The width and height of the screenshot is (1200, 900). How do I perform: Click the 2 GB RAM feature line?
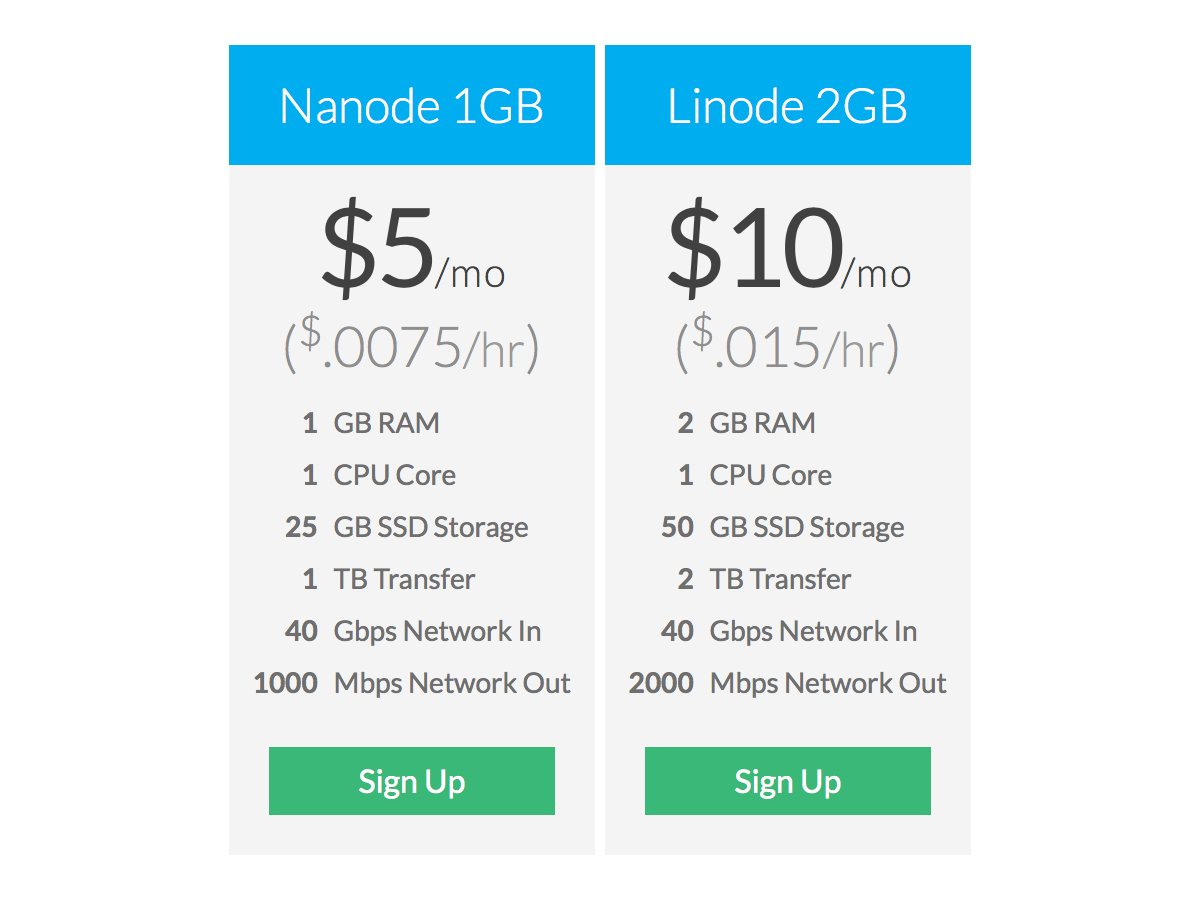coord(746,423)
